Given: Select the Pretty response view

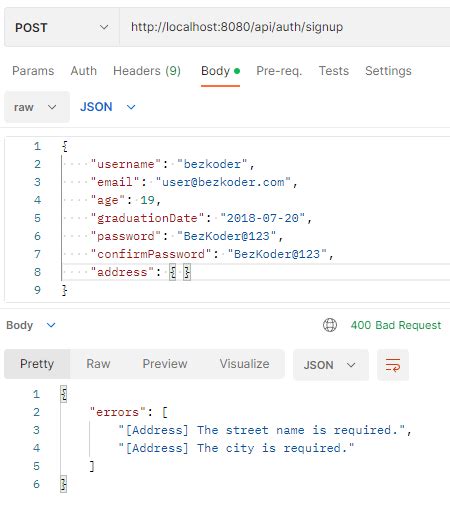Looking at the screenshot, I should tap(37, 364).
